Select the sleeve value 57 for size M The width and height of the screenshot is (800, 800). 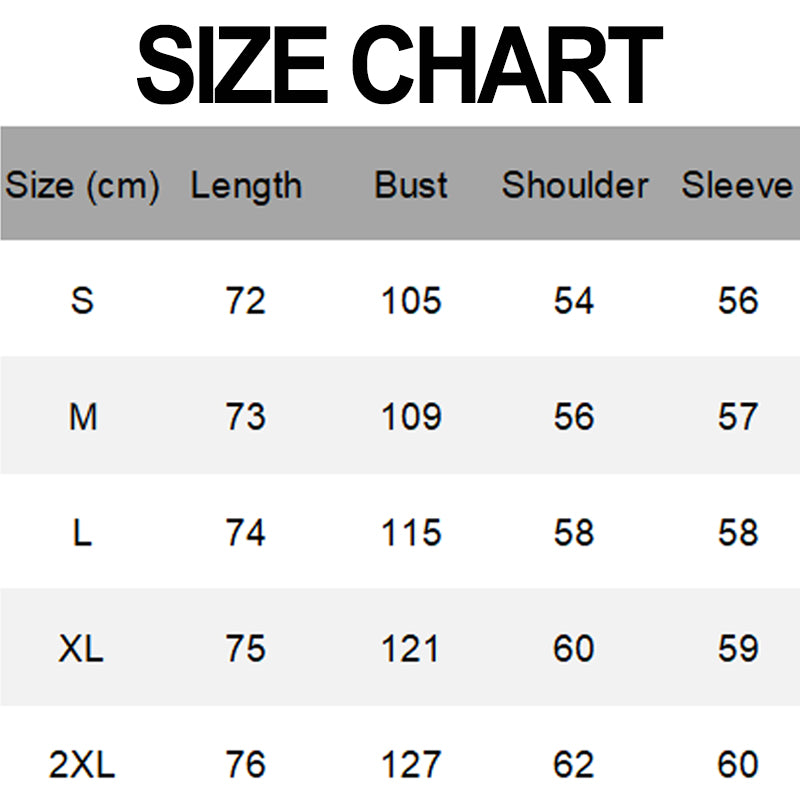738,417
